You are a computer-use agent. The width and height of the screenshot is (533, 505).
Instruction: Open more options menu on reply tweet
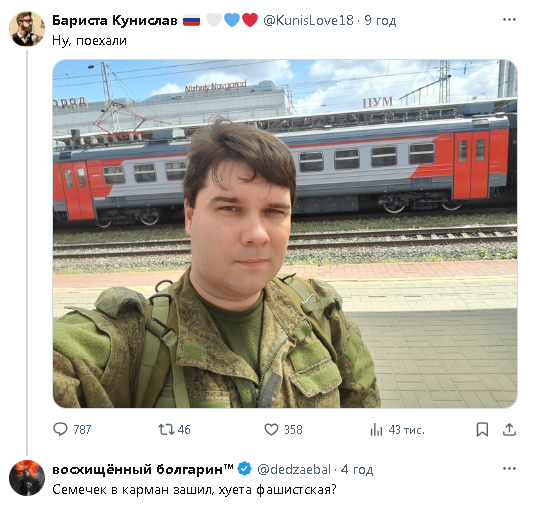pyautogui.click(x=509, y=469)
